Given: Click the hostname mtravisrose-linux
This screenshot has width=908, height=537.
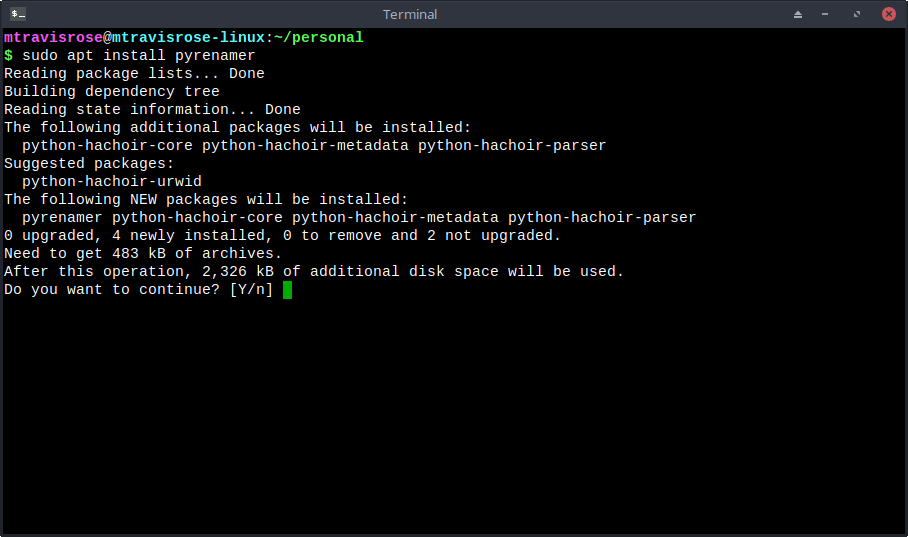Looking at the screenshot, I should 188,38.
